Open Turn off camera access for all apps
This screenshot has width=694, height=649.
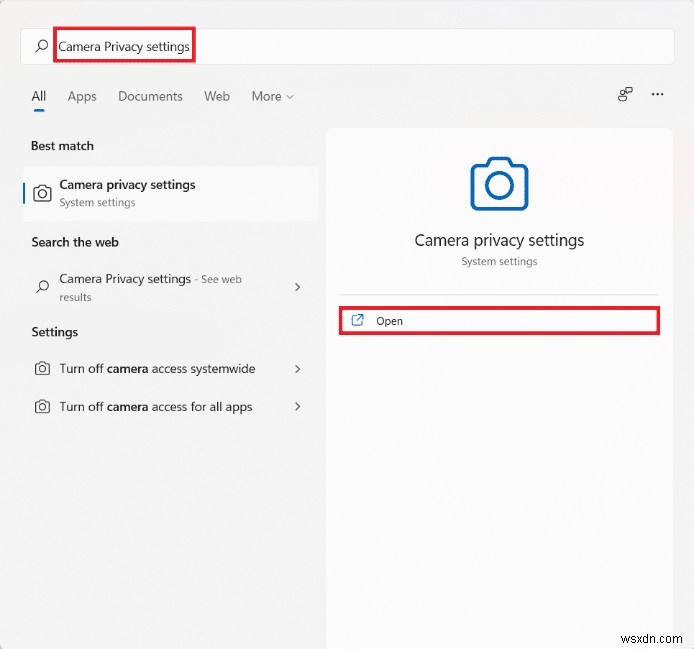tap(170, 406)
